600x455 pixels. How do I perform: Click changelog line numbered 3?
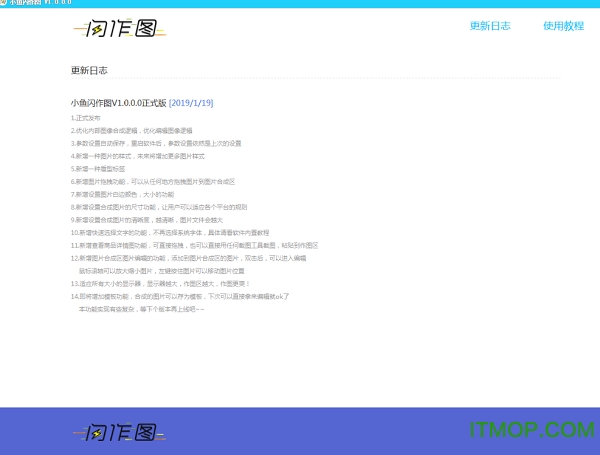point(156,143)
